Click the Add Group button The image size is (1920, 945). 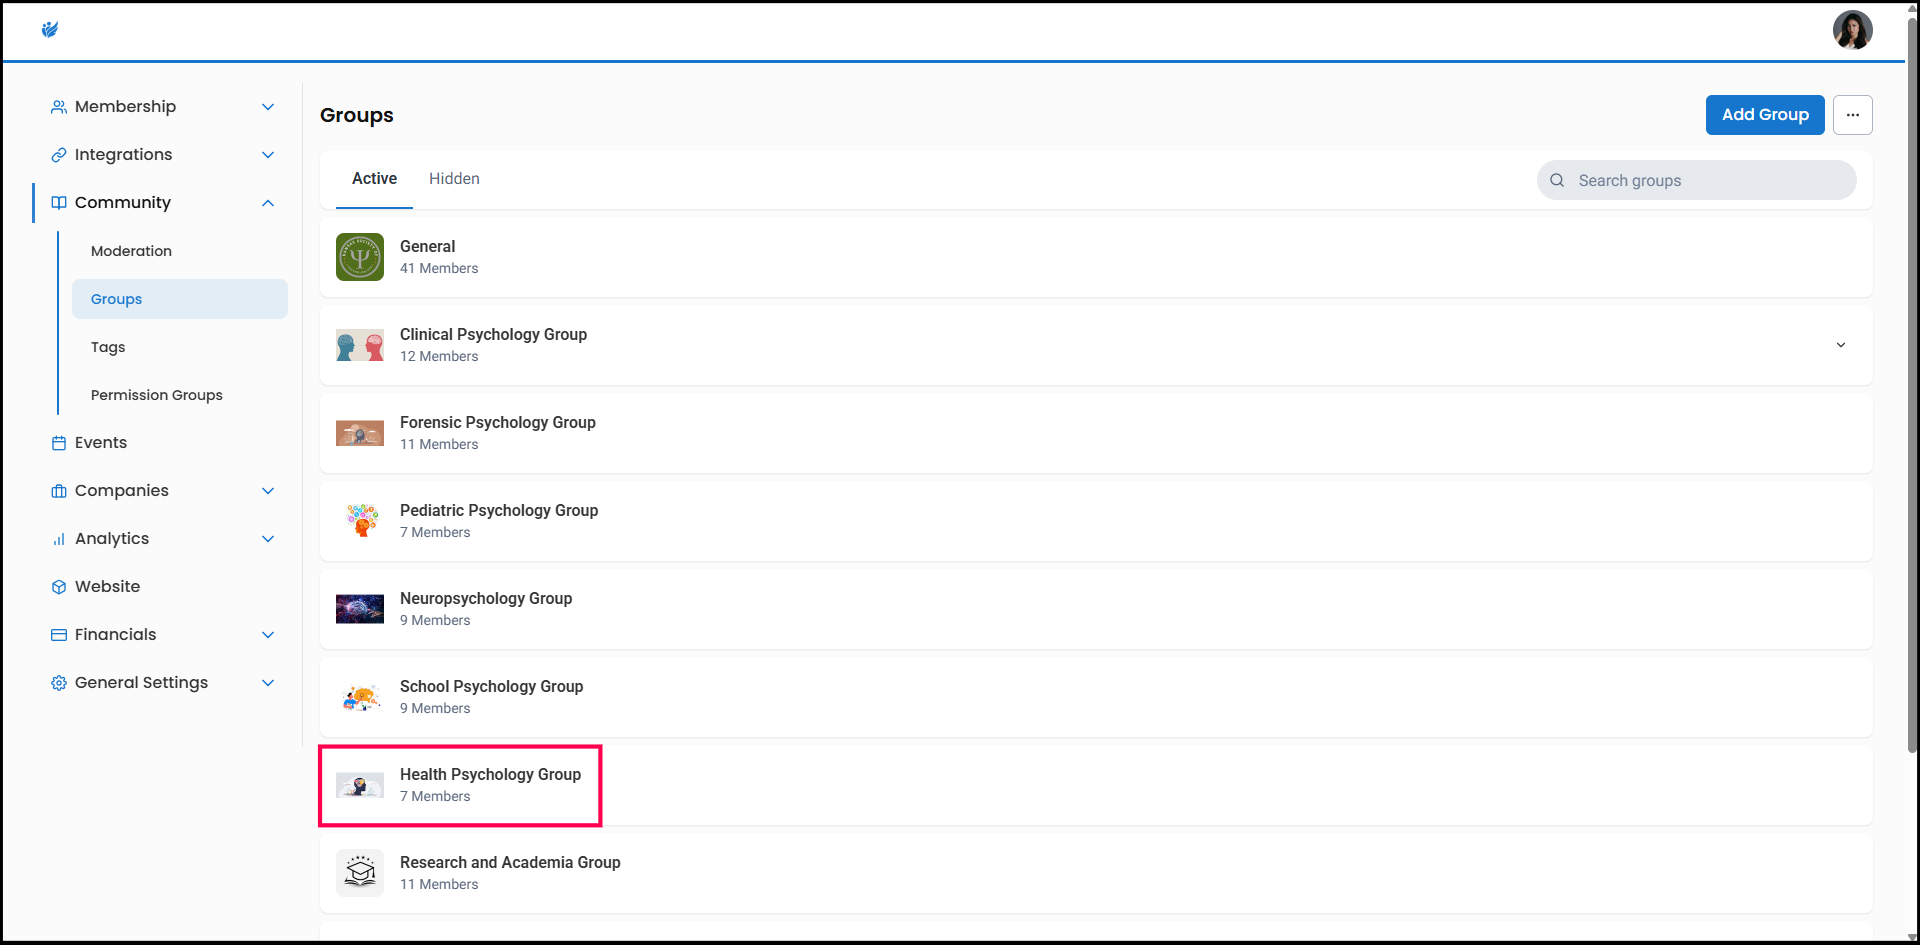point(1764,115)
